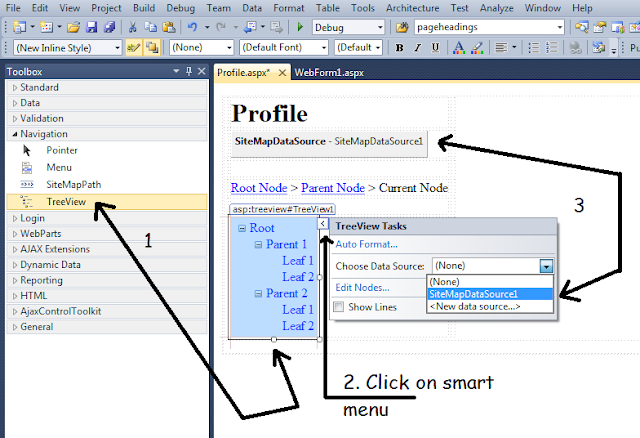Open the Tools menu
Screen dimensions: 640x438
(363, 8)
